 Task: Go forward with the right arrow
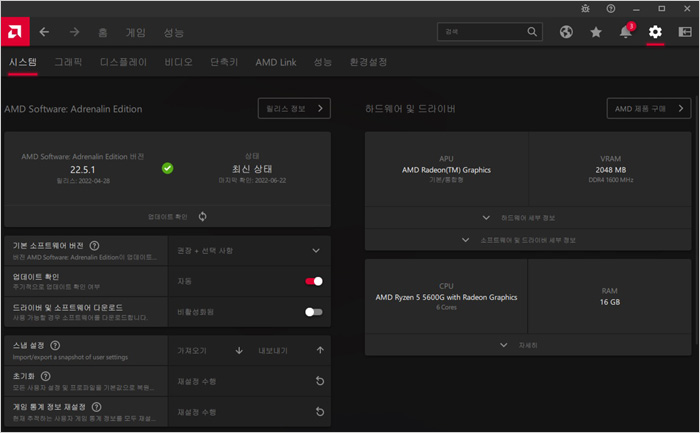pyautogui.click(x=75, y=32)
